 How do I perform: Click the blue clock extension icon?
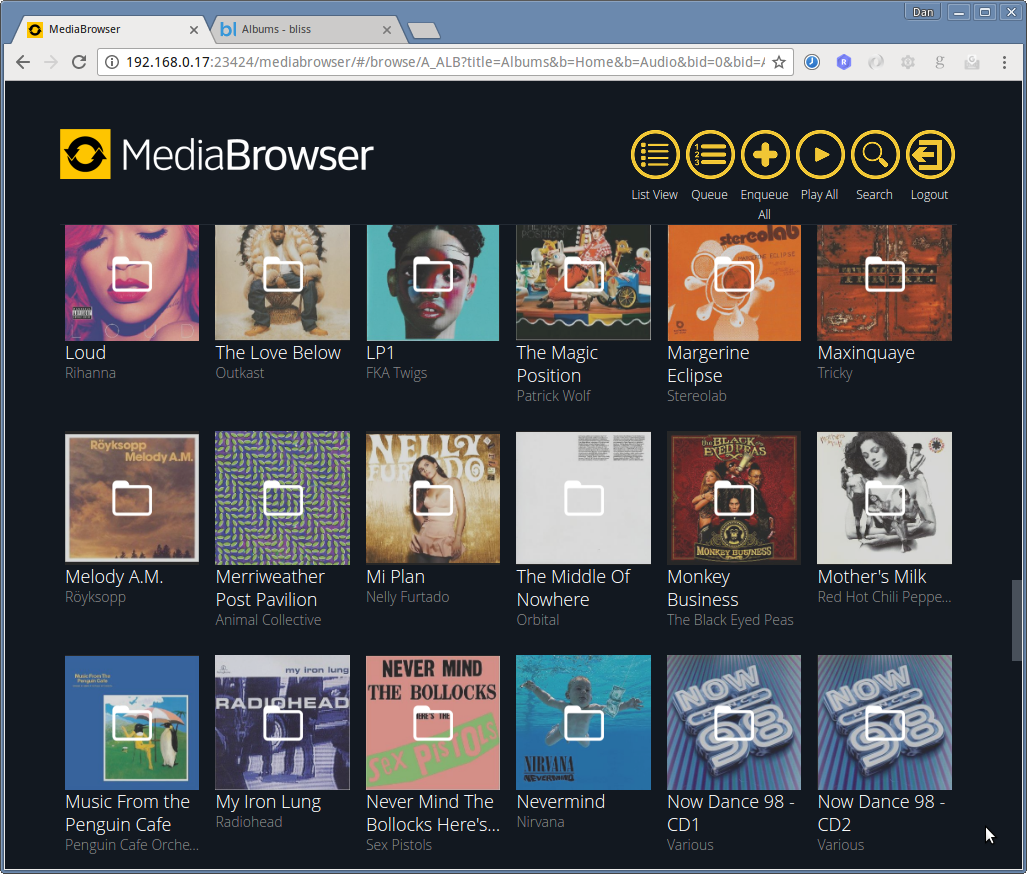click(x=812, y=62)
